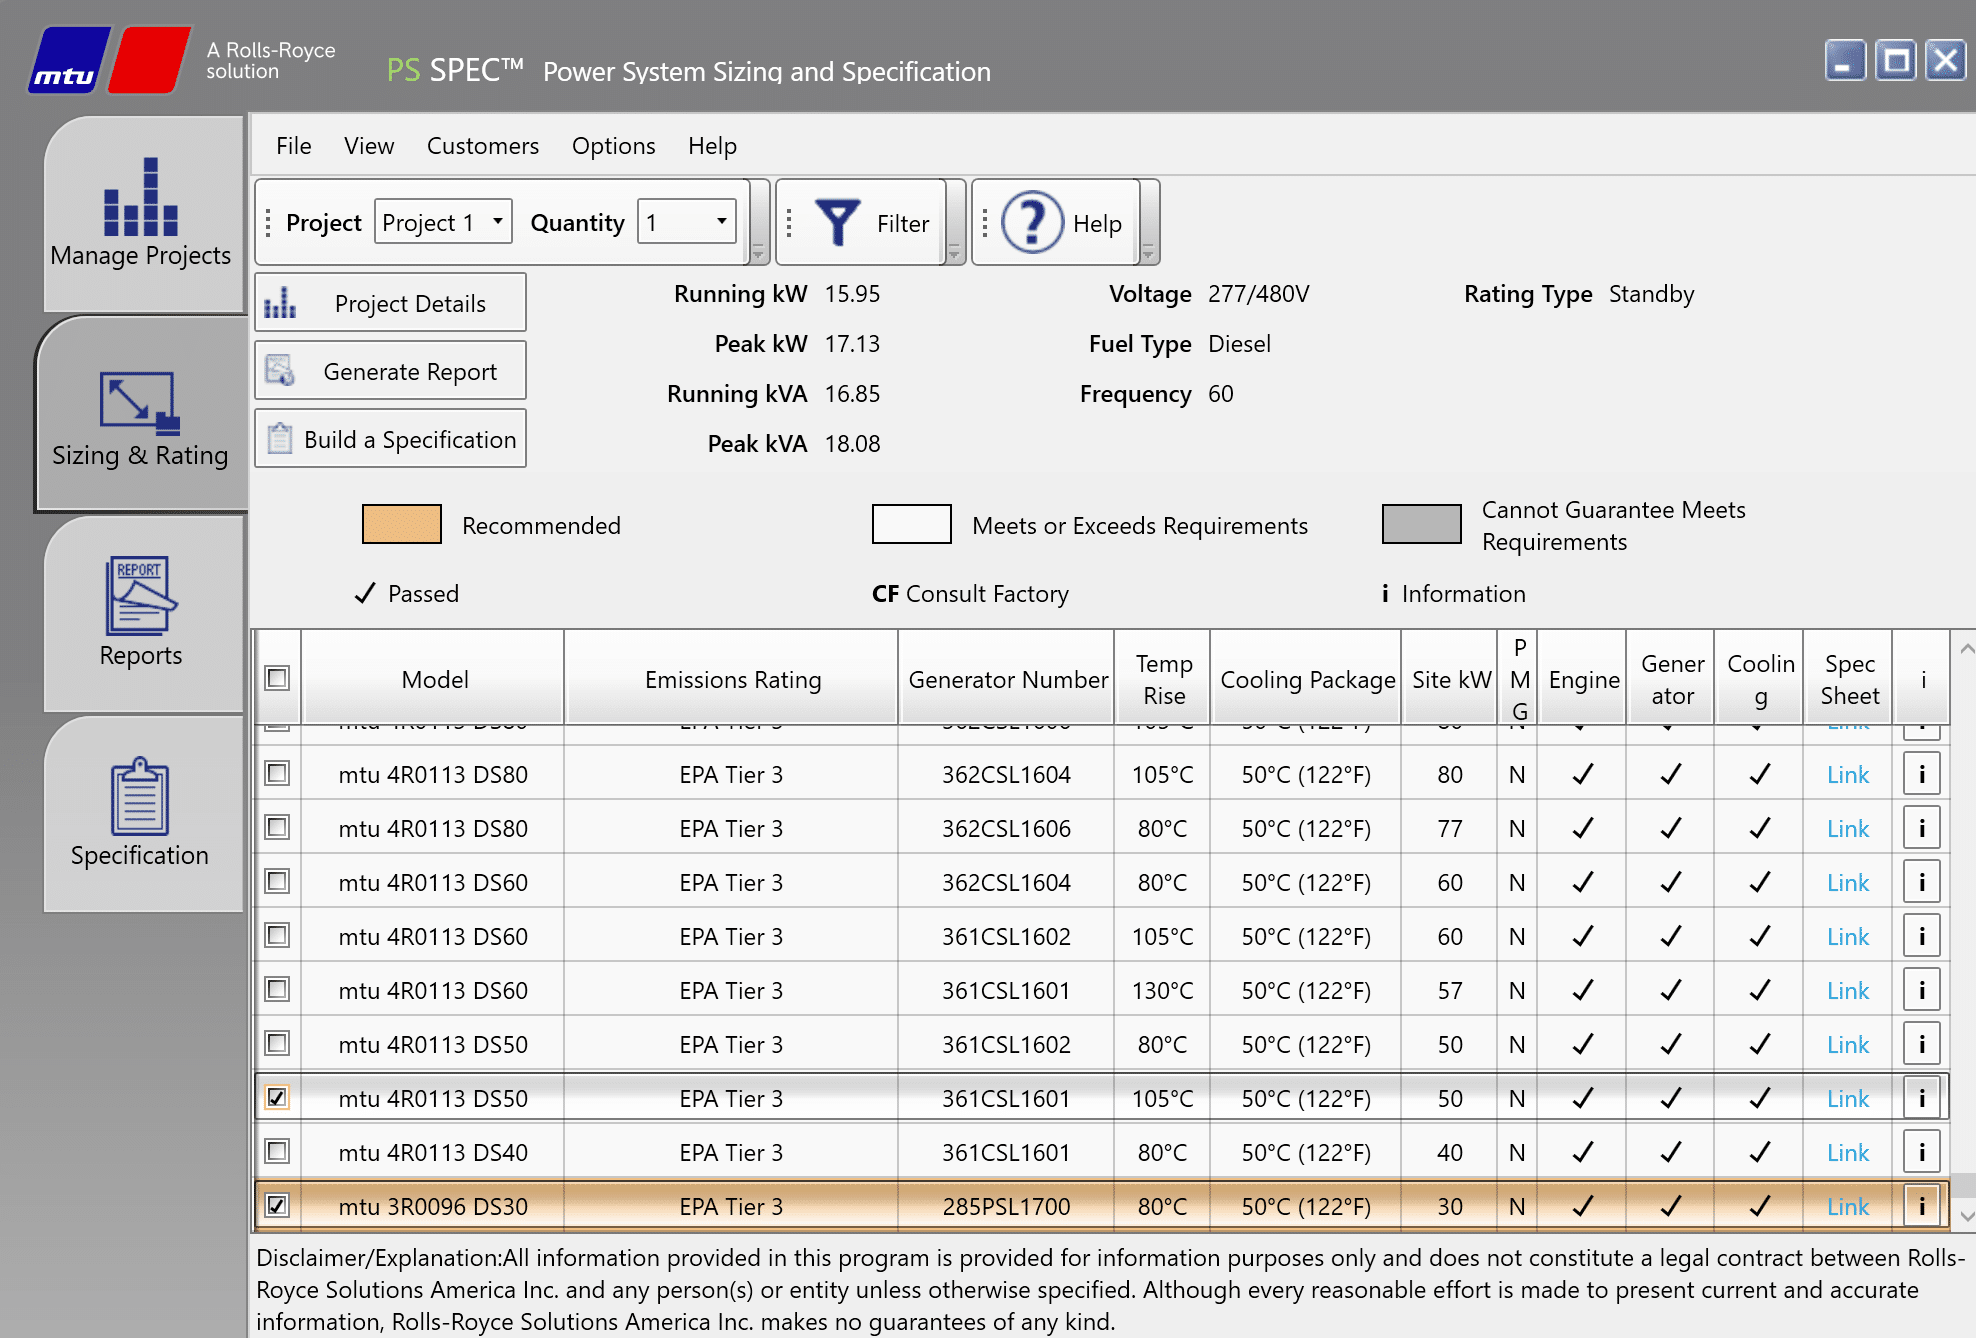Screen dimensions: 1976x1338
Task: Open the File menu
Action: [294, 146]
